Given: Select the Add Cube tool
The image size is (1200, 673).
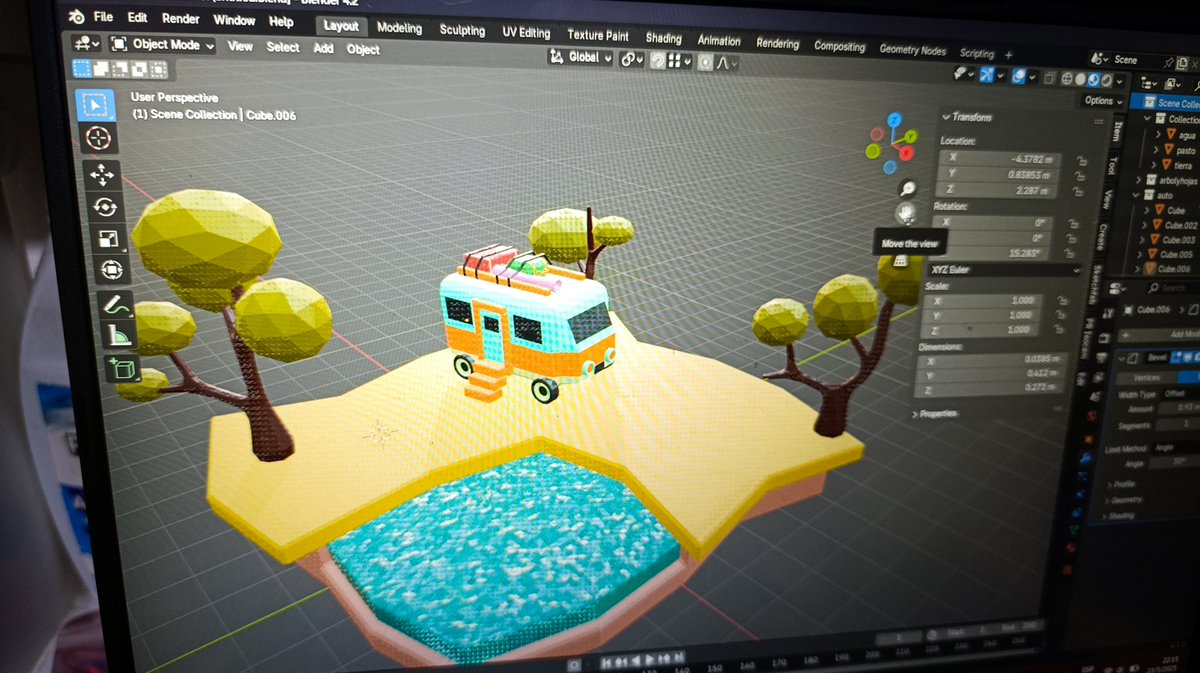Looking at the screenshot, I should 121,369.
